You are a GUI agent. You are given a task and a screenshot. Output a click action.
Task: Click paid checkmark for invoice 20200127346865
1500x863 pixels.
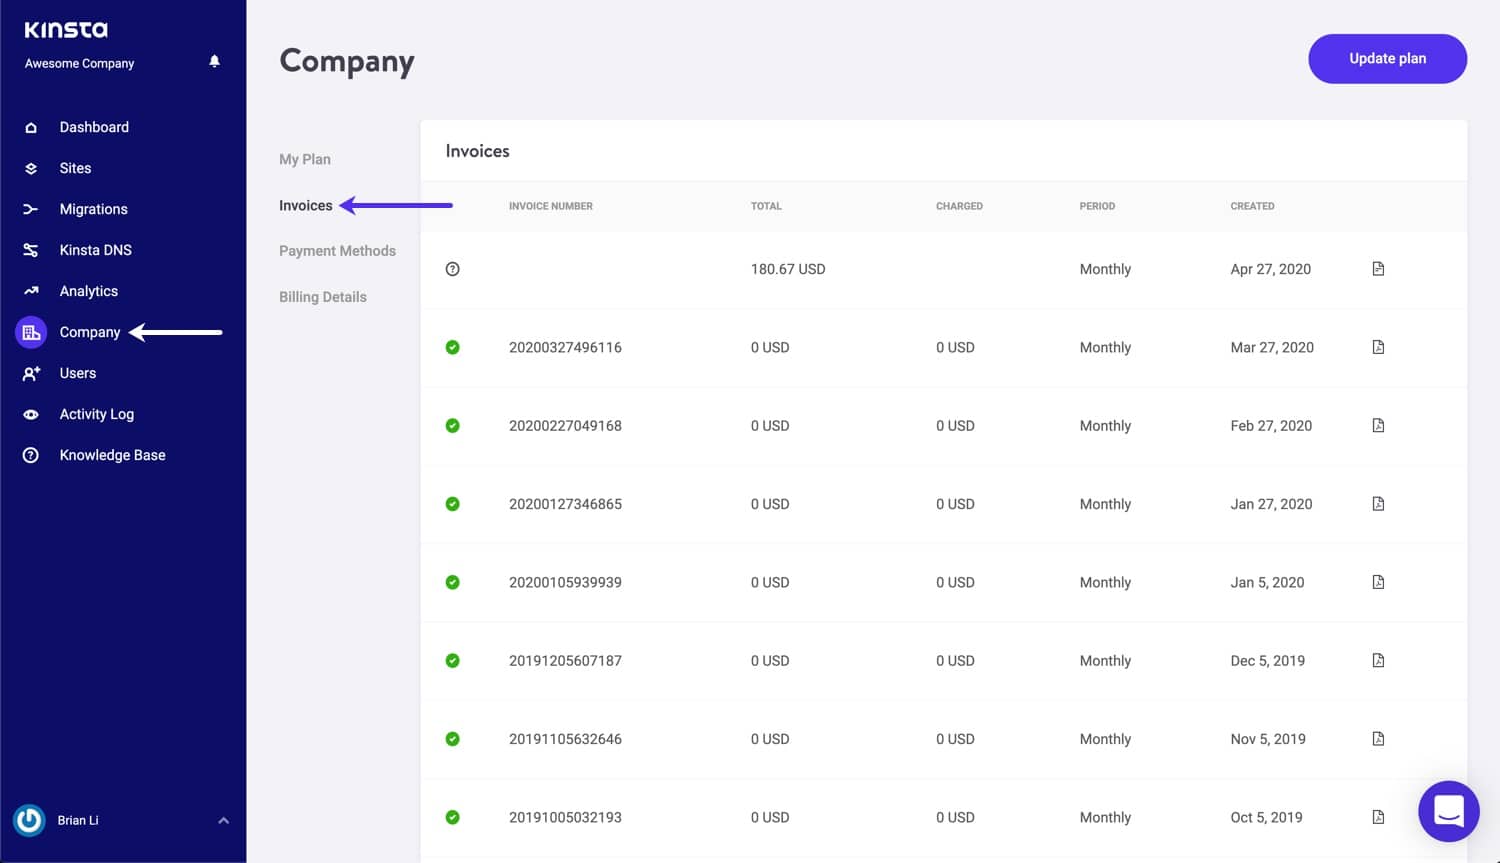pyautogui.click(x=453, y=504)
